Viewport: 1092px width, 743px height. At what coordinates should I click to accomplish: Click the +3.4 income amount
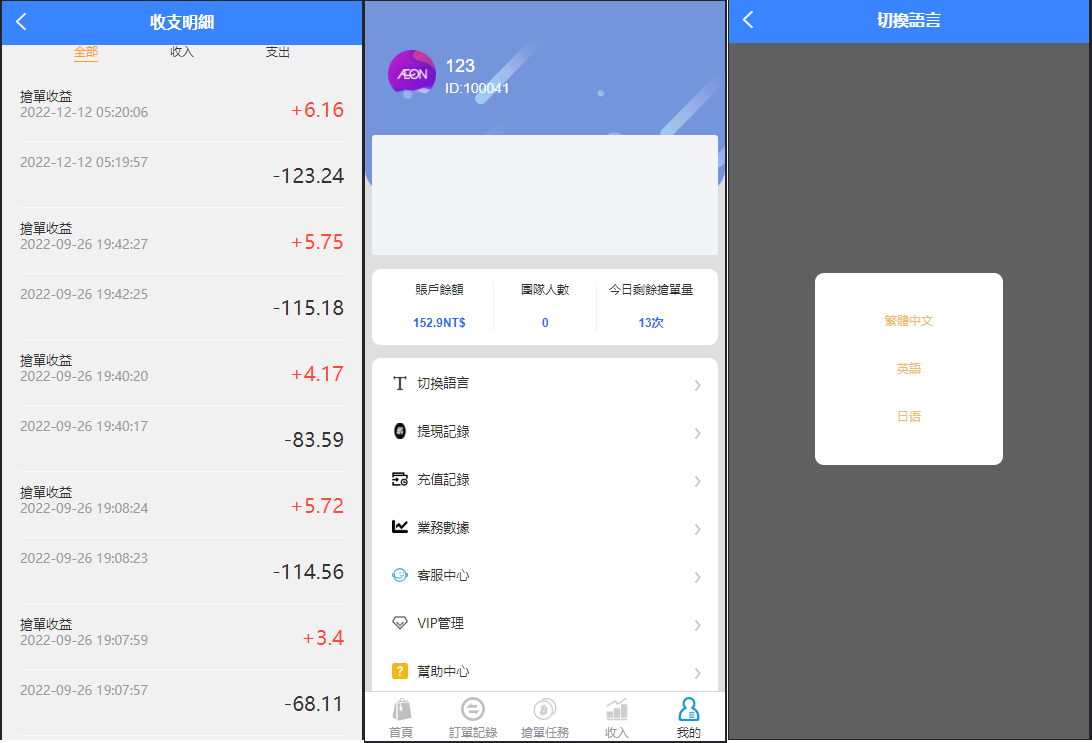pyautogui.click(x=323, y=638)
